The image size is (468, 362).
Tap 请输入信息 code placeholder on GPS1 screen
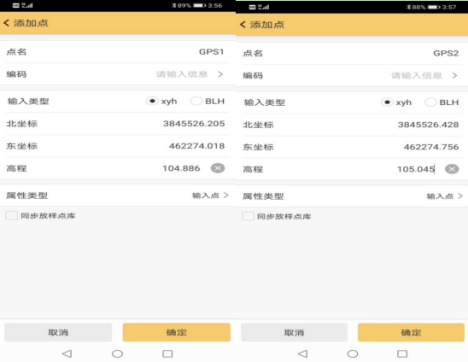182,74
